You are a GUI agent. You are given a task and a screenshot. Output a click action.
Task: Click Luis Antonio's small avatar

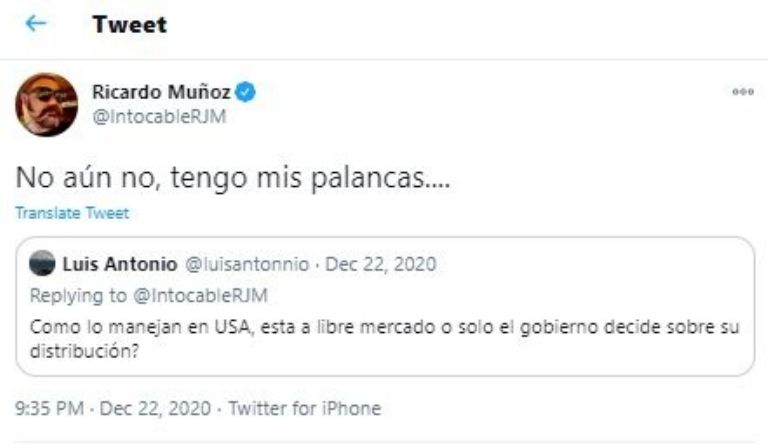pos(43,265)
